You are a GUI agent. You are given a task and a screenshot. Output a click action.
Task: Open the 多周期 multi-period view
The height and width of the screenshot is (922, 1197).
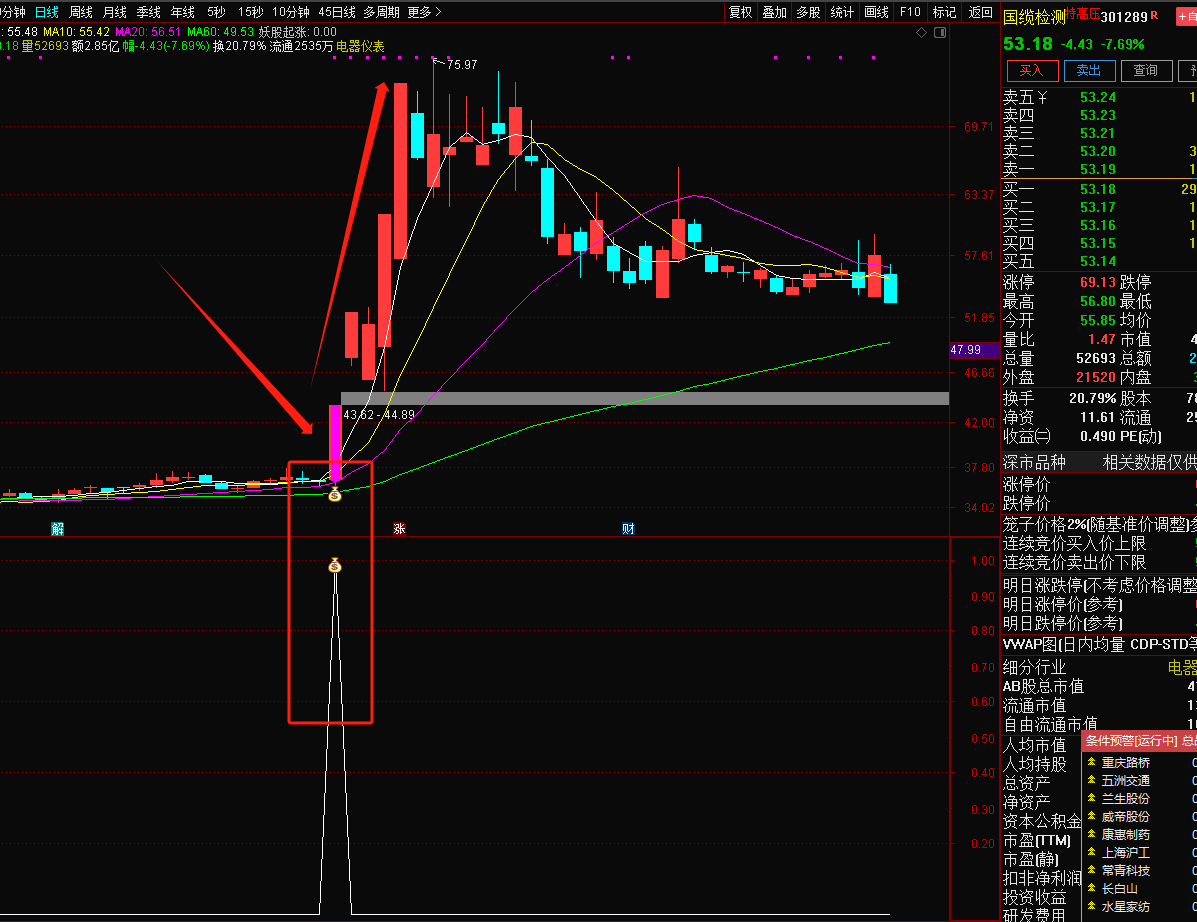(x=381, y=12)
